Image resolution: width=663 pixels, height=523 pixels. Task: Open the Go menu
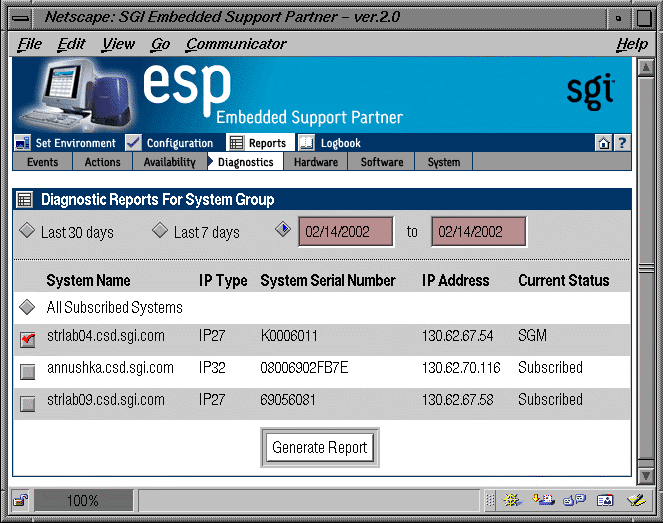pos(161,44)
